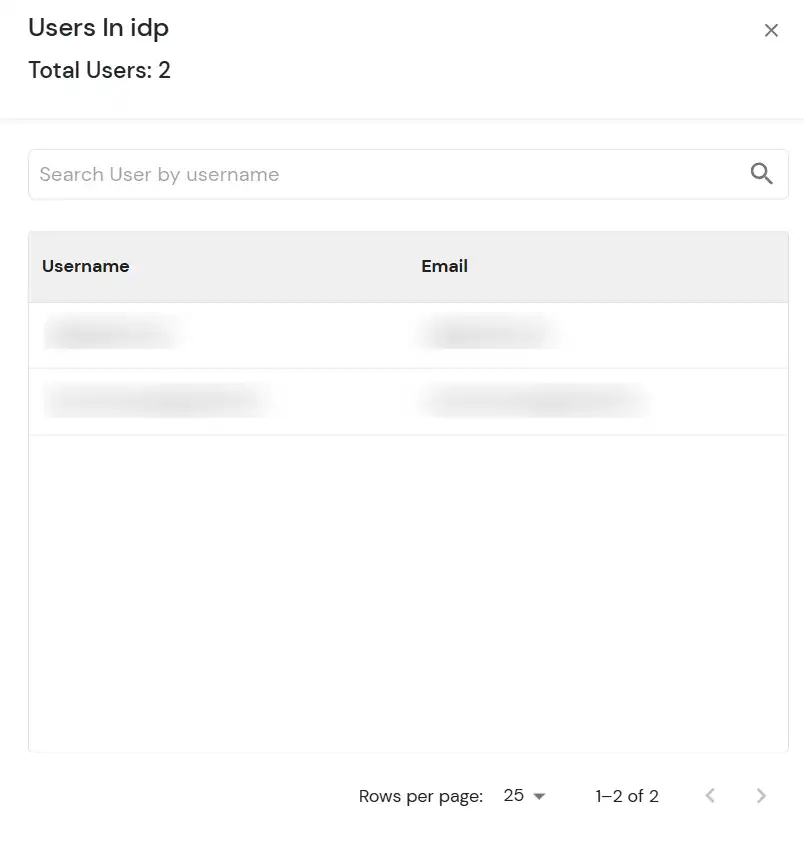Screen dimensions: 804x853
Task: Select the next page arrow icon
Action: coord(761,796)
